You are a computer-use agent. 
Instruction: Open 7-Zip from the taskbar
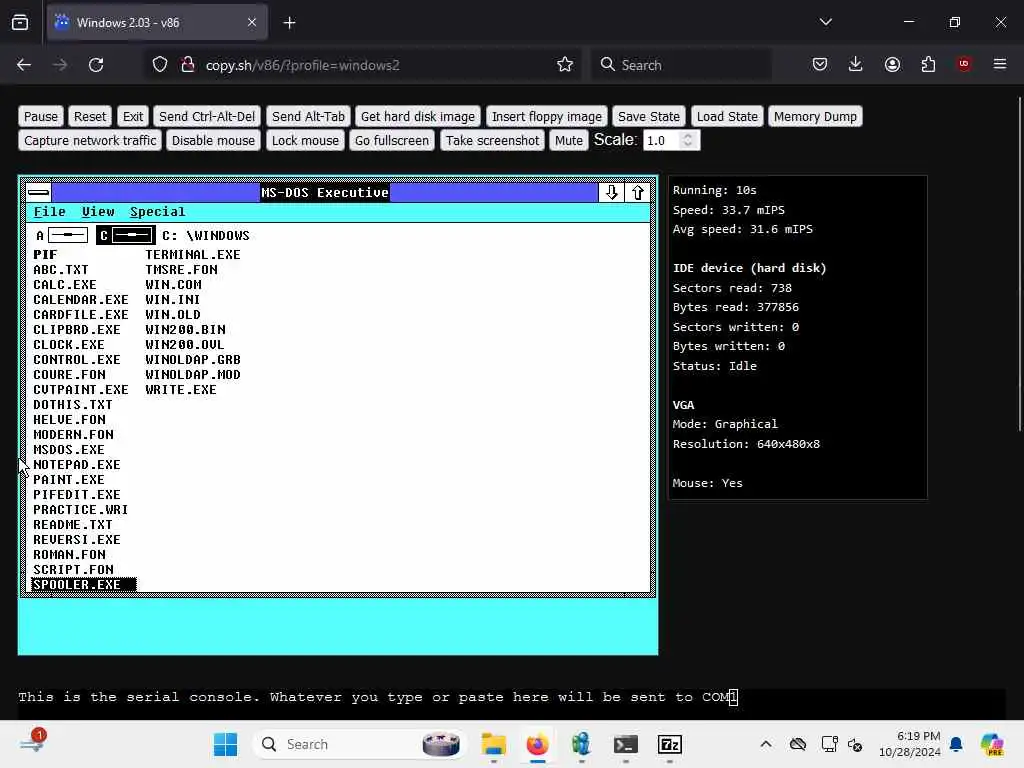tap(669, 744)
